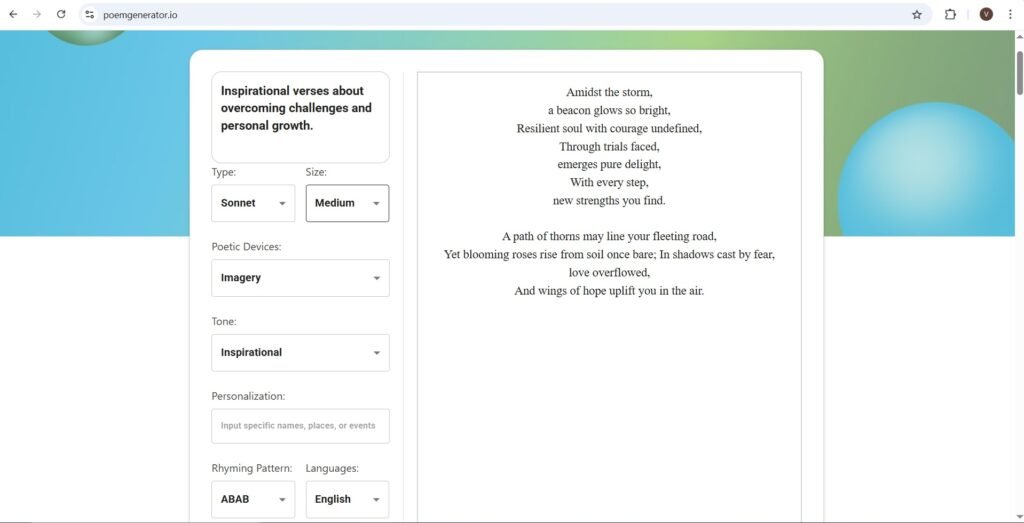Click the browser forward arrow
The image size is (1024, 523).
pos(37,14)
